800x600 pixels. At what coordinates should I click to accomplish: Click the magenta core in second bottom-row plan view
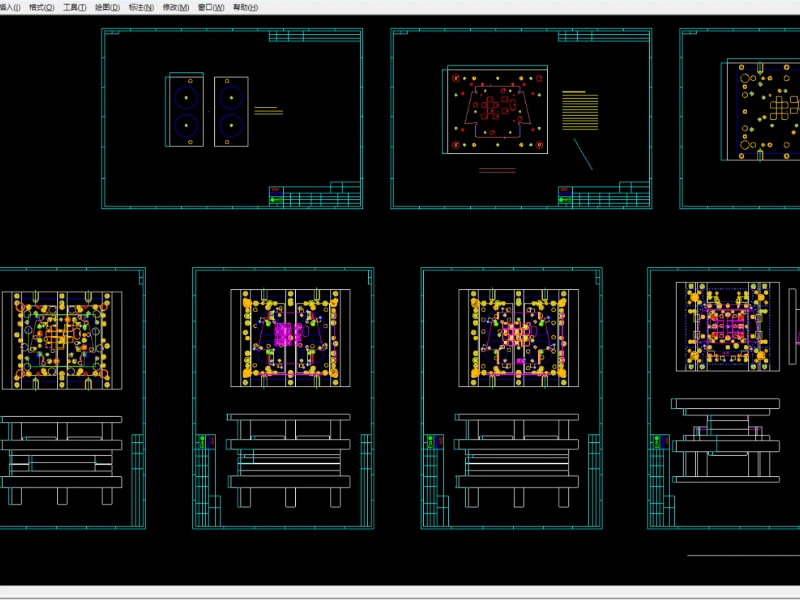point(288,334)
